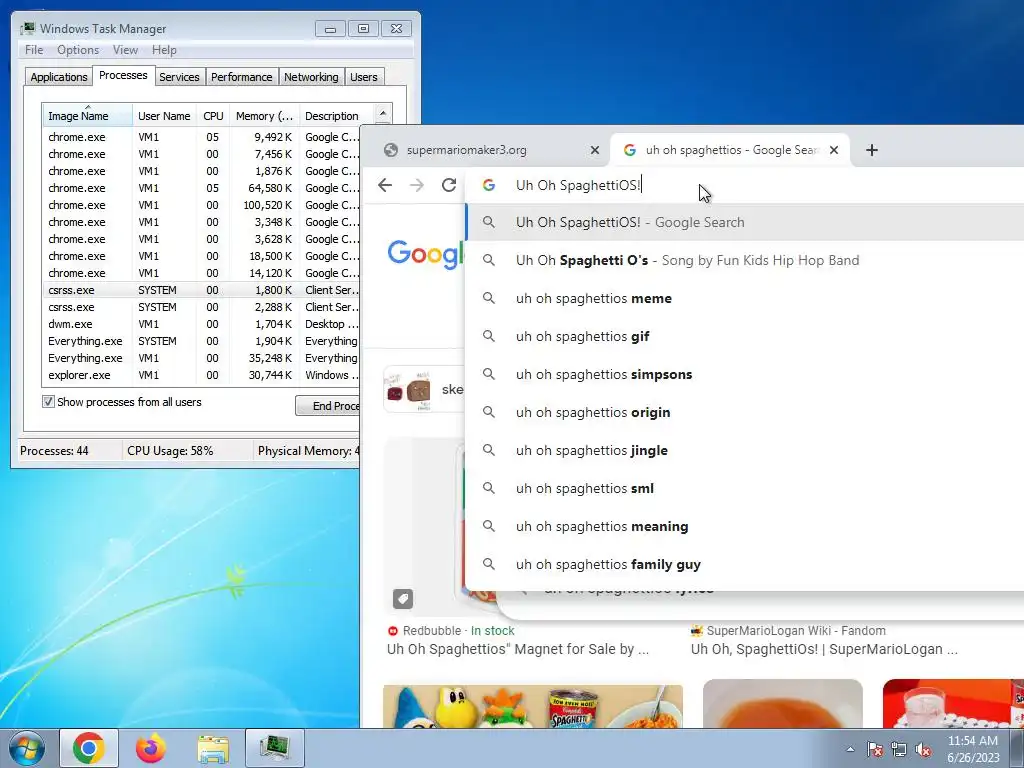Image resolution: width=1024 pixels, height=768 pixels.
Task: Sort processes by Memory column
Action: click(264, 116)
